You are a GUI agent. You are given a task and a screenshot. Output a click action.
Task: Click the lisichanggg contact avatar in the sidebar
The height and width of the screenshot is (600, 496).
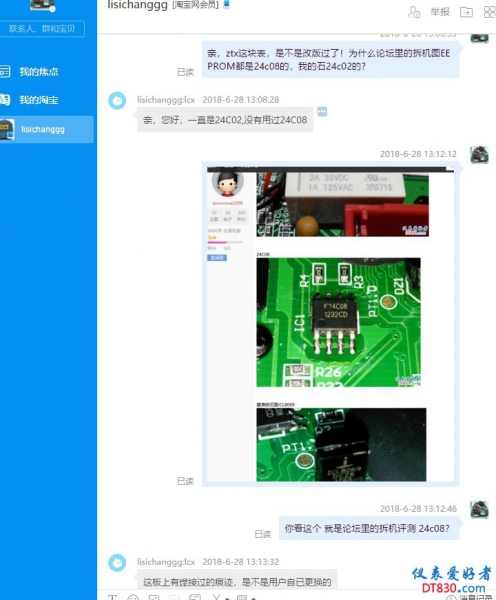click(x=7, y=129)
